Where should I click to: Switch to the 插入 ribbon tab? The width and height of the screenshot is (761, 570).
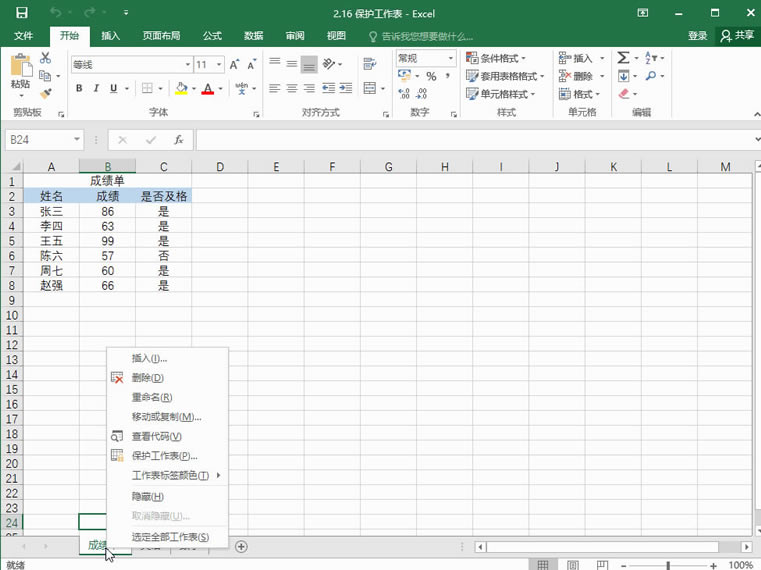click(x=110, y=35)
